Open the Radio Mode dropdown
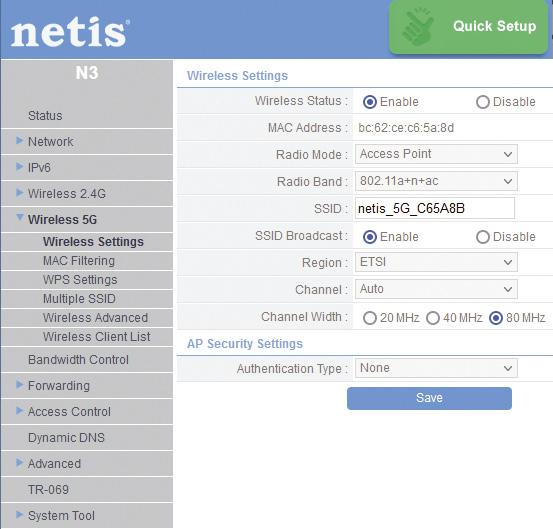 point(436,154)
